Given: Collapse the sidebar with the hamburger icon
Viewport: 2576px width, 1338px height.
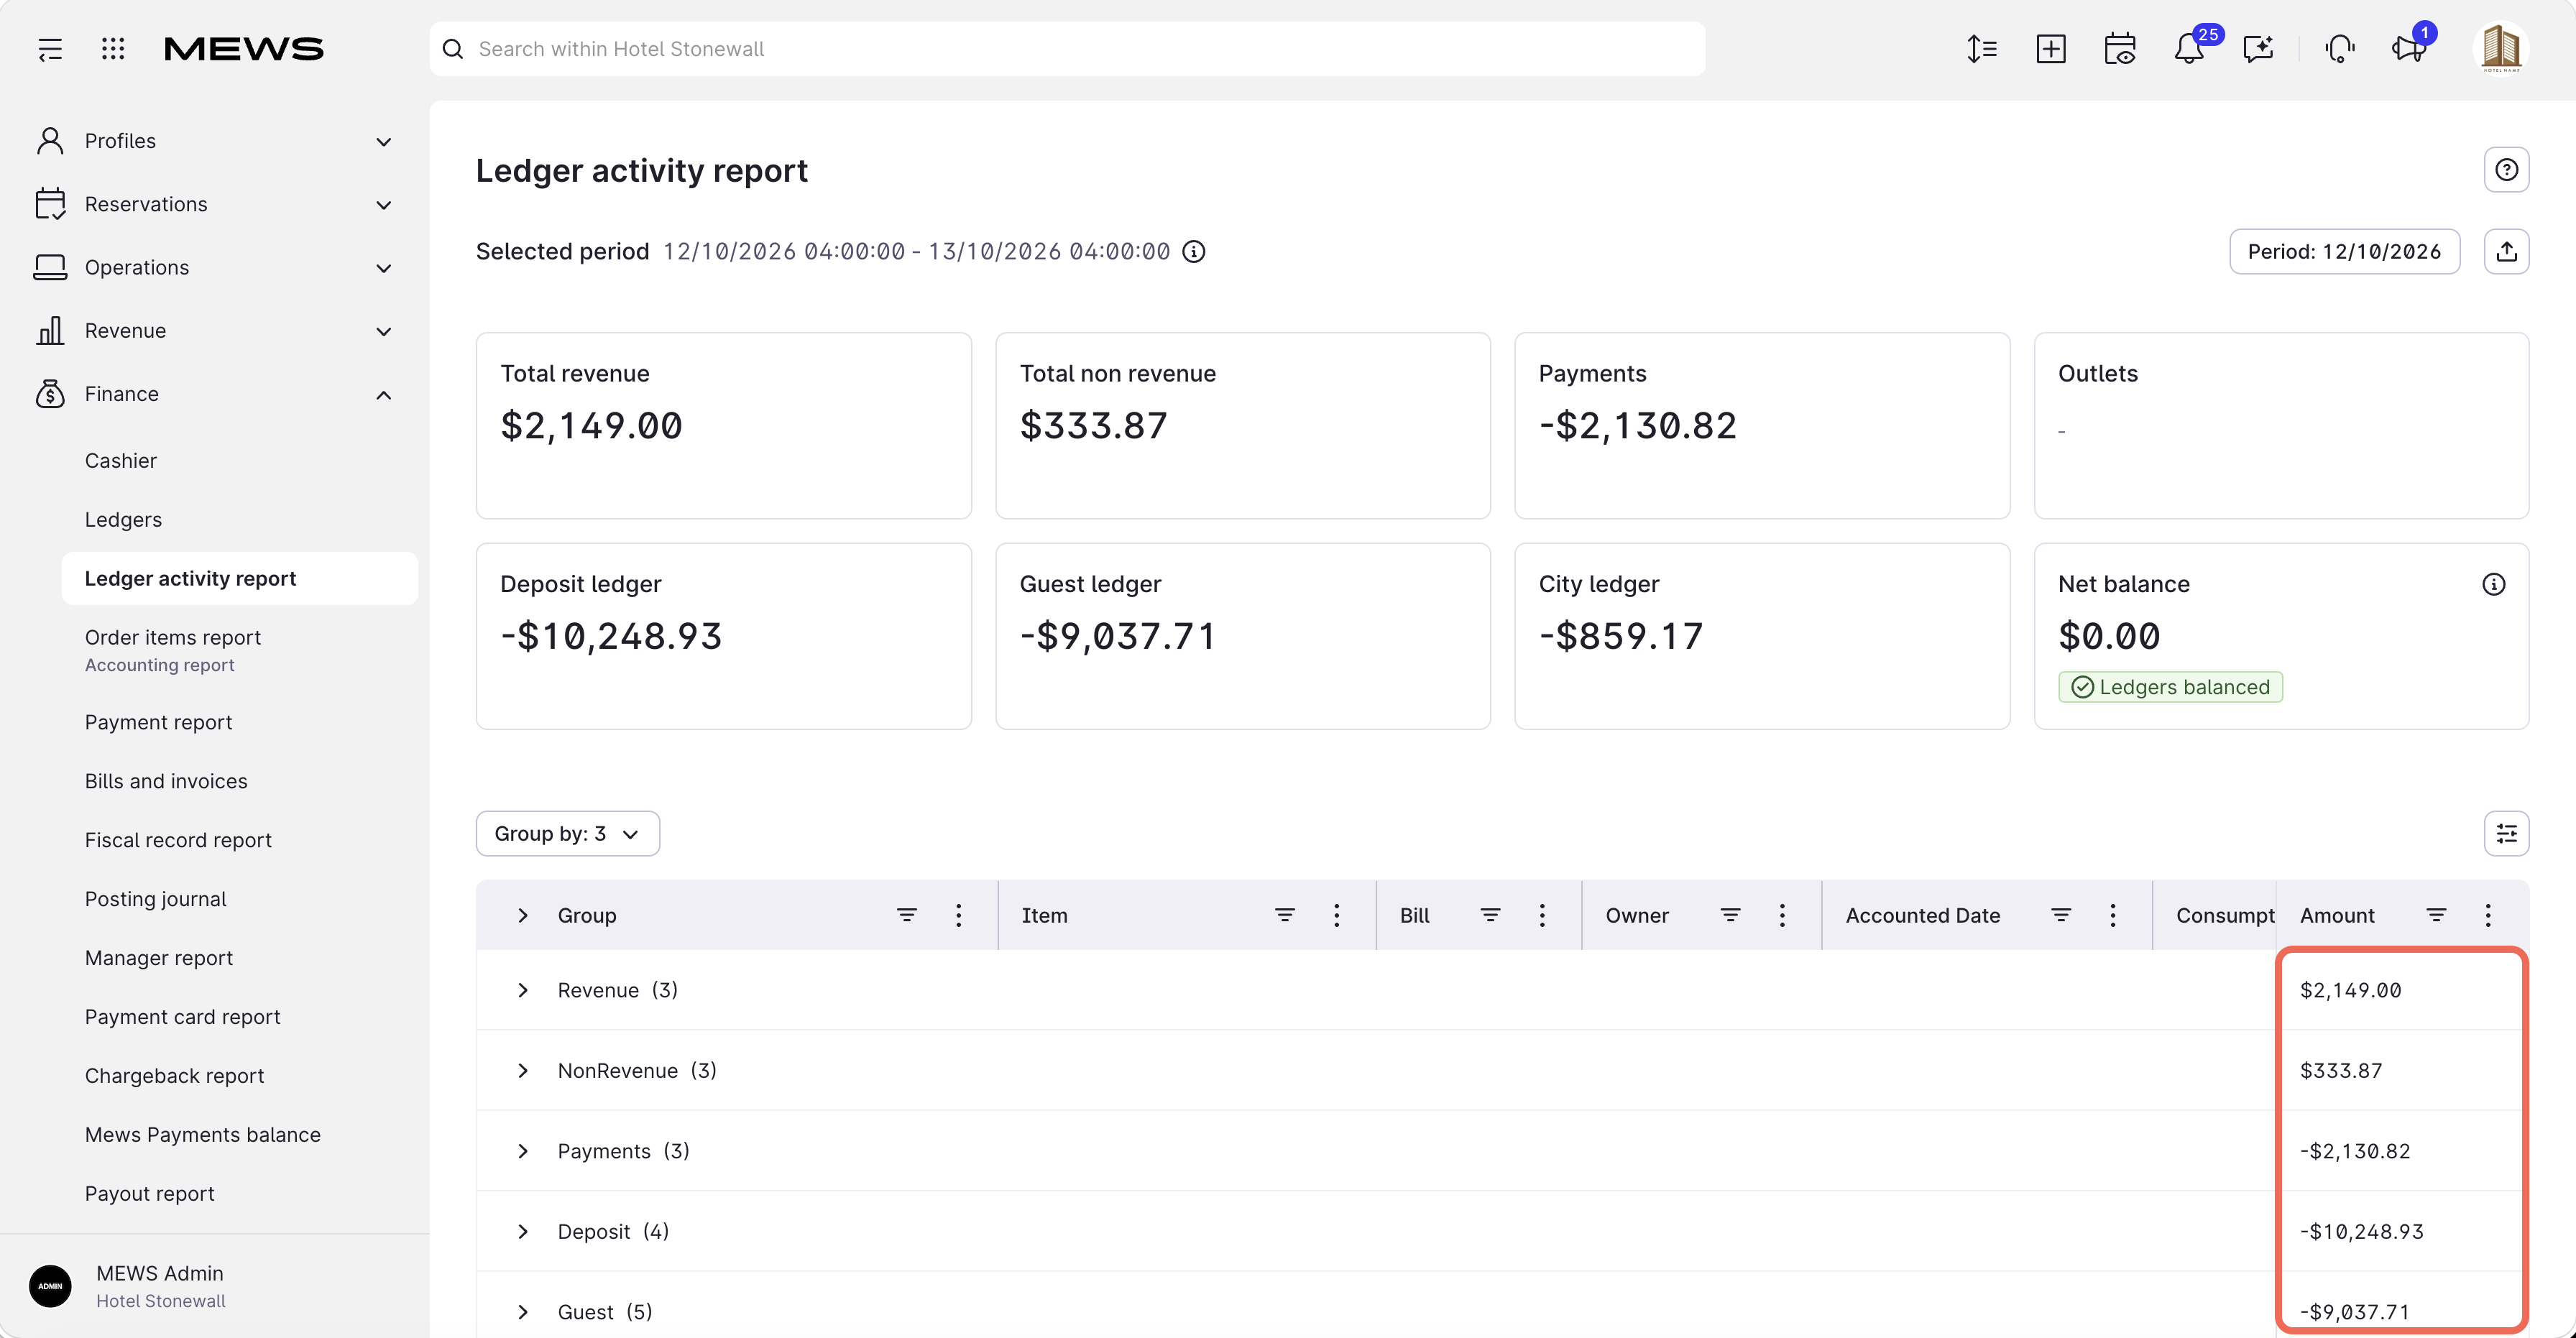Looking at the screenshot, I should (x=50, y=49).
